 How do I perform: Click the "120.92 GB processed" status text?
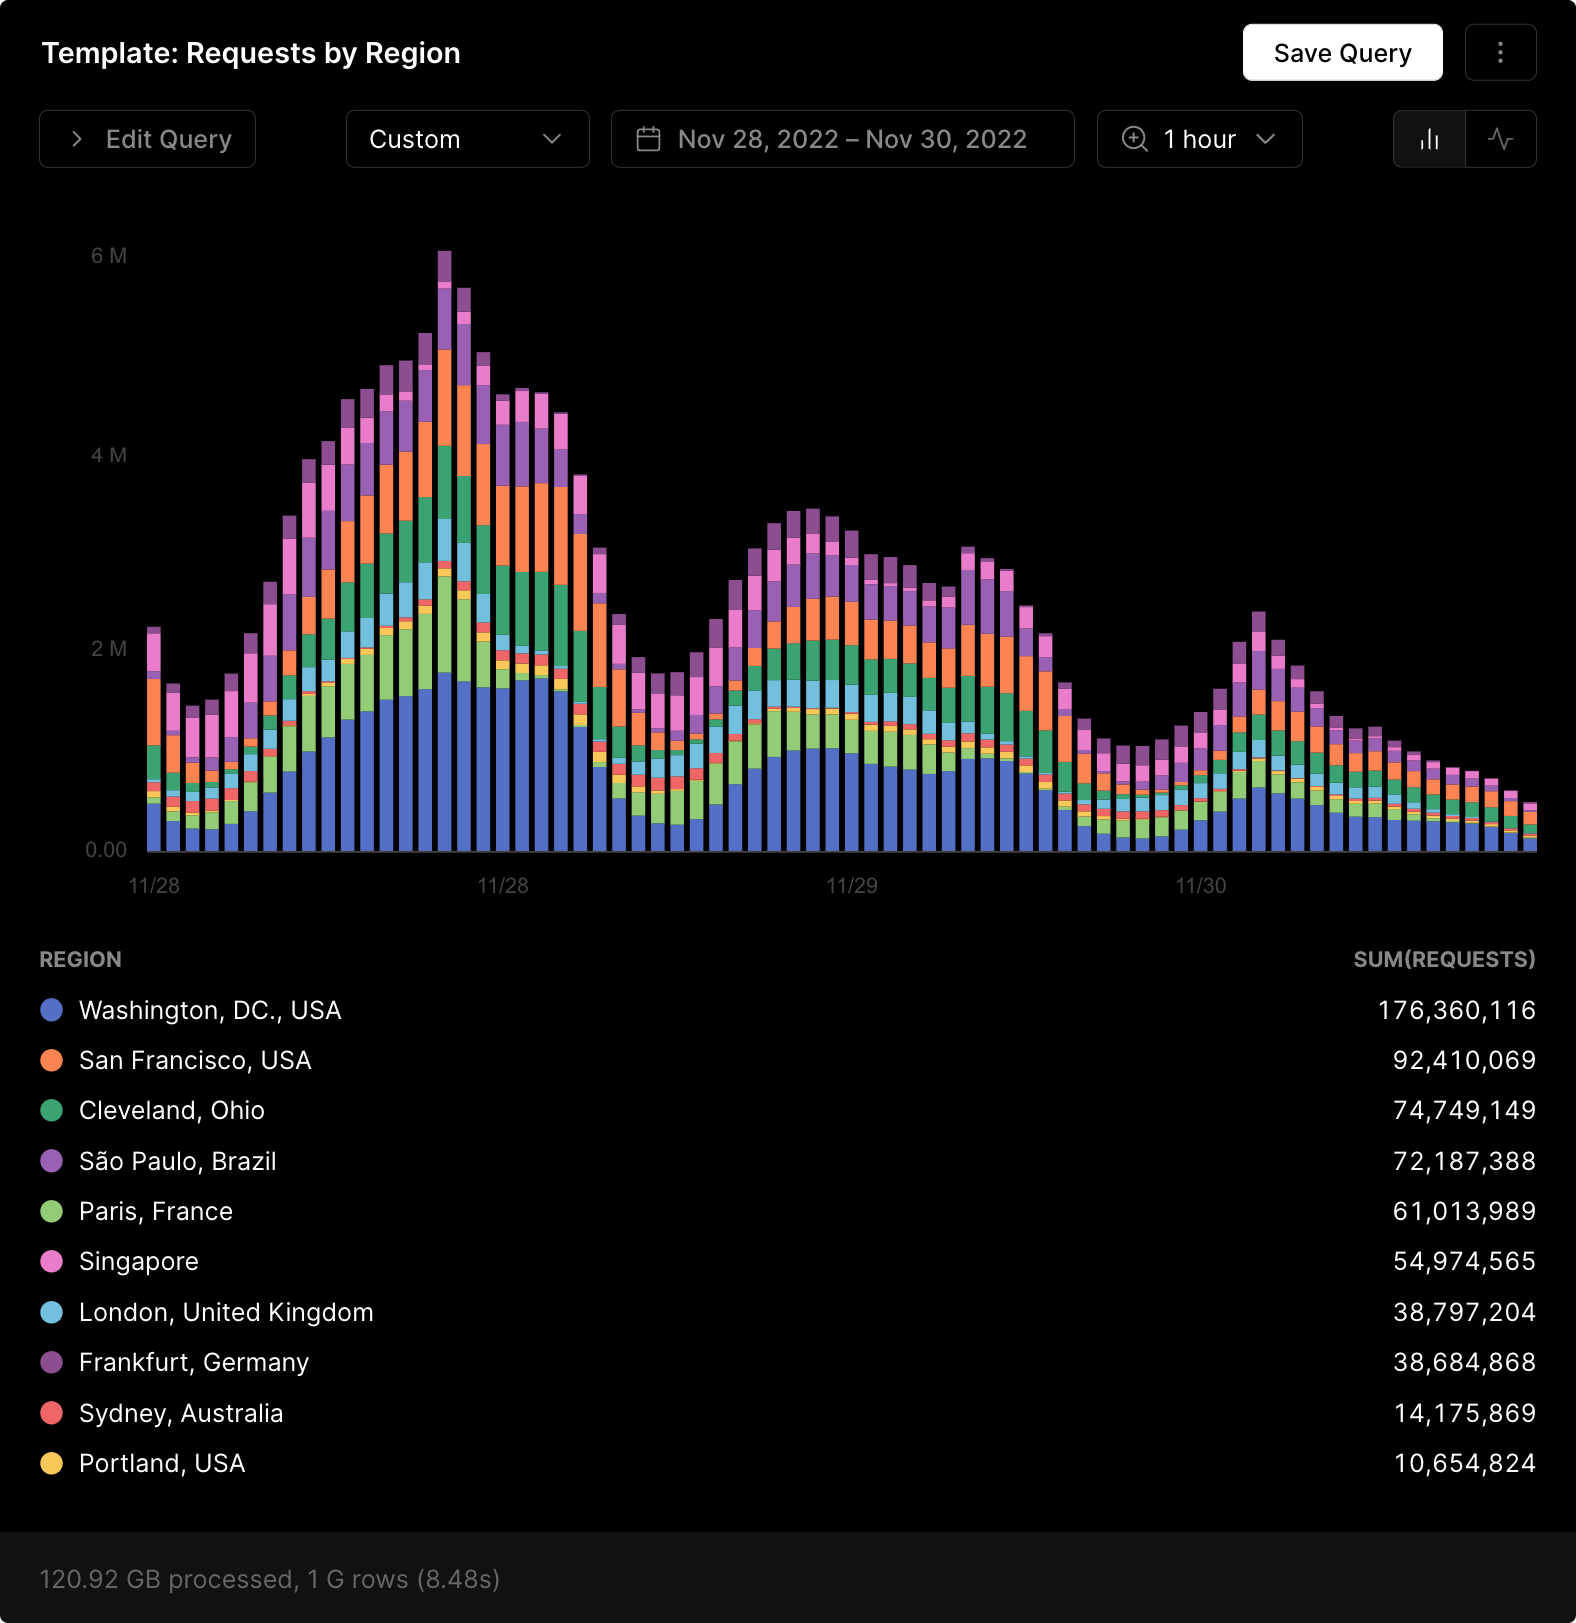pyautogui.click(x=165, y=1579)
